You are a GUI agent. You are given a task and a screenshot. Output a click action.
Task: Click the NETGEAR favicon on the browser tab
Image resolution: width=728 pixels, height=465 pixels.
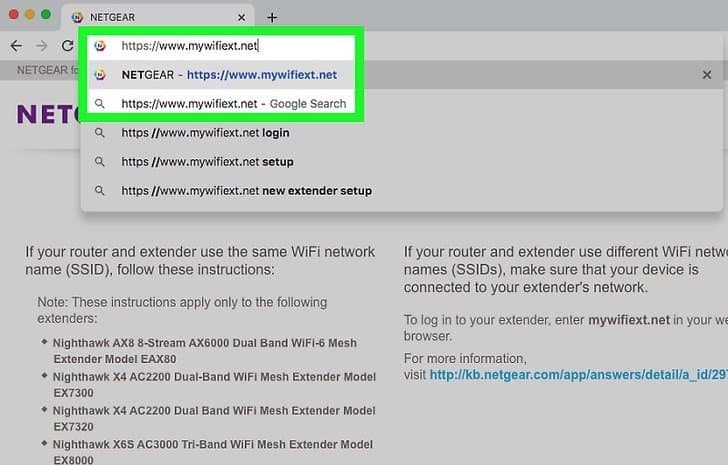pyautogui.click(x=78, y=17)
